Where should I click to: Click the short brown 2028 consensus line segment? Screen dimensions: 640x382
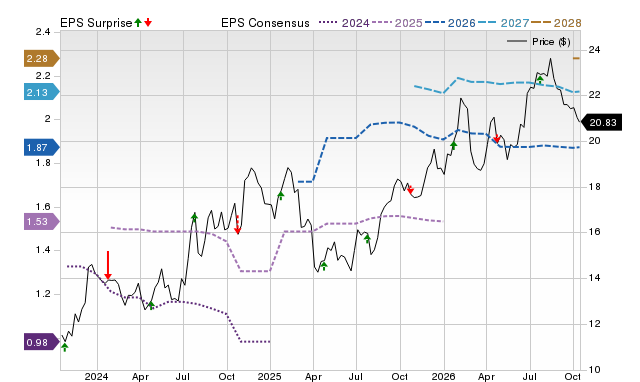576,58
